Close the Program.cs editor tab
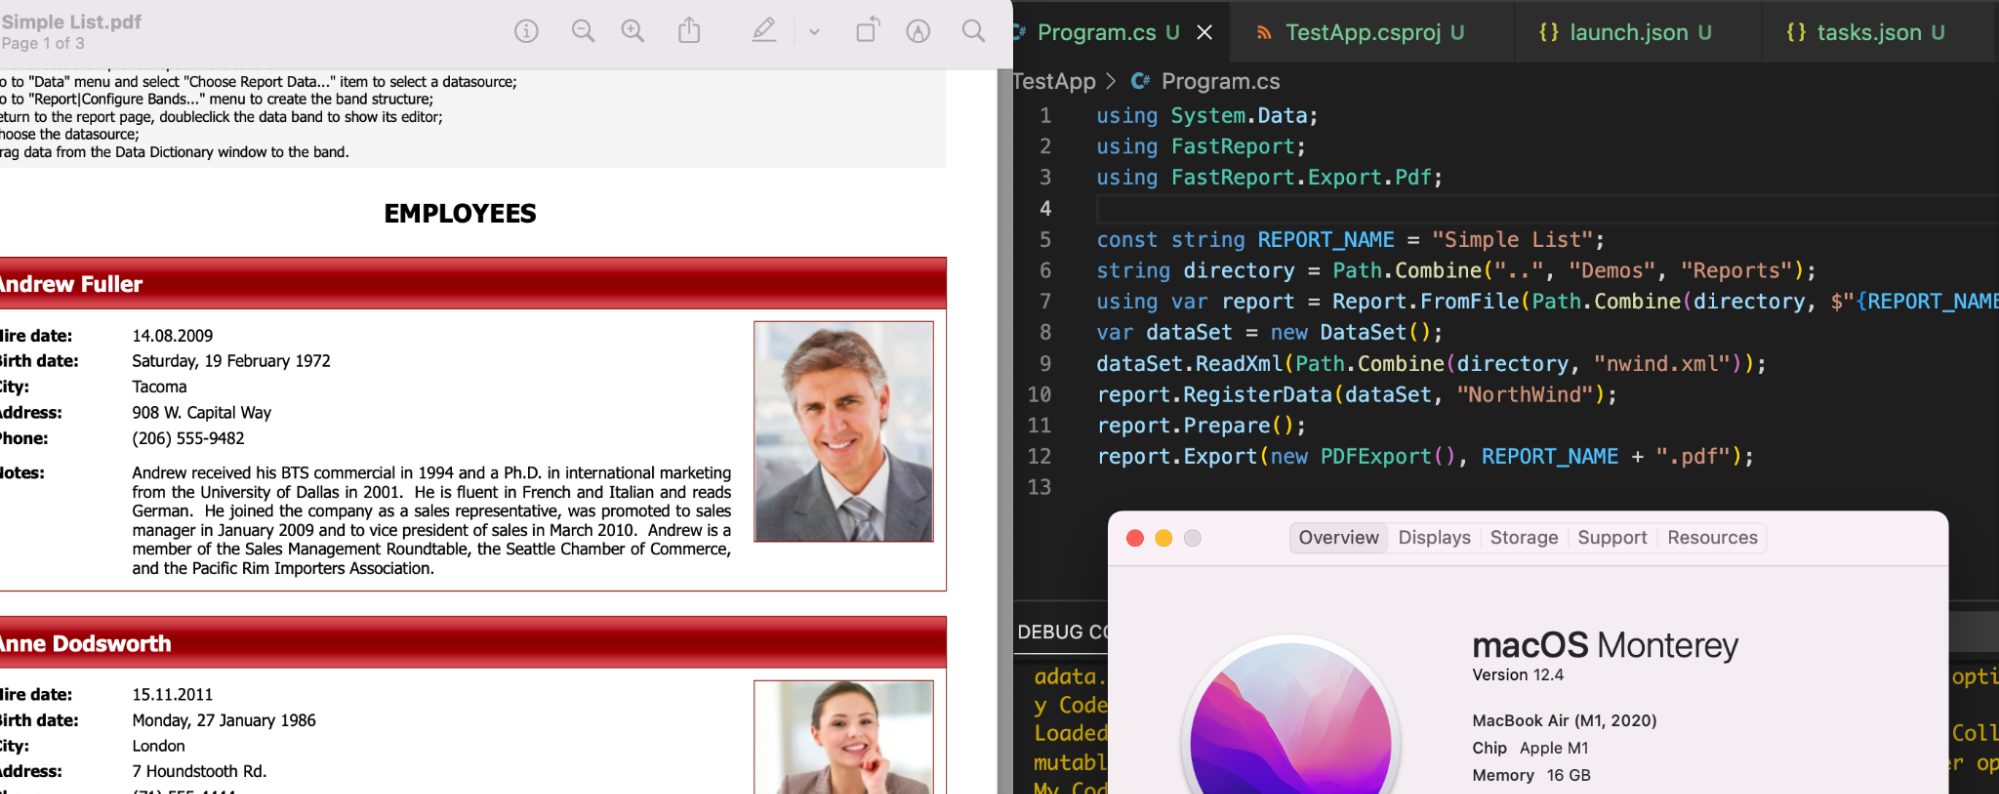Viewport: 1999px width, 794px height. [x=1205, y=32]
